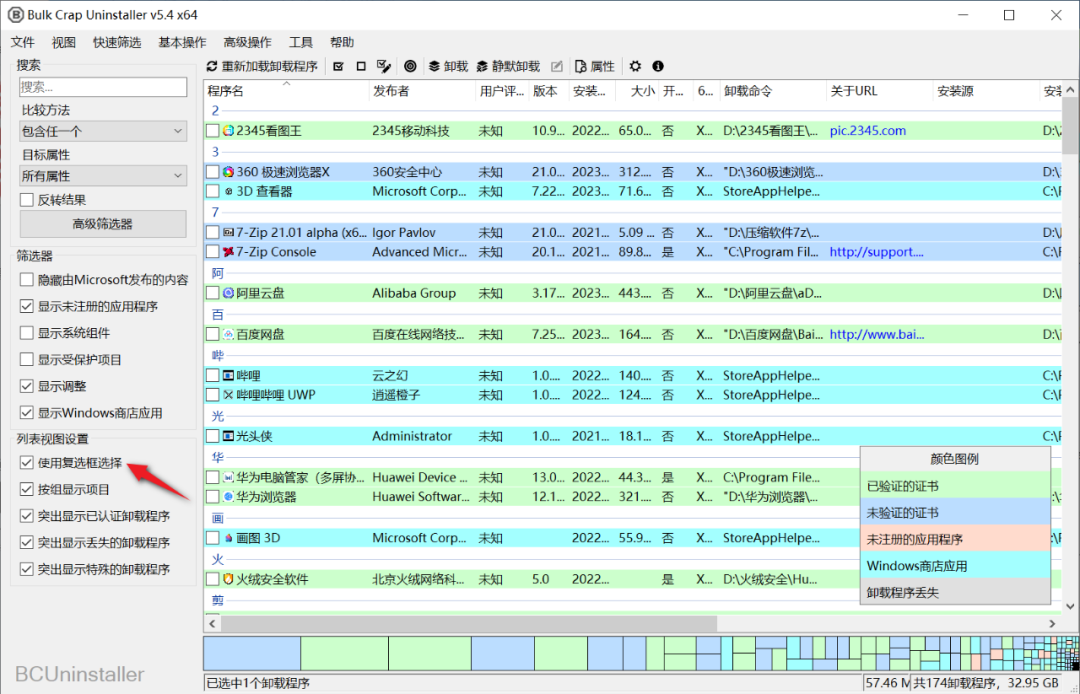Sort by the 程序名 column header

[x=287, y=91]
